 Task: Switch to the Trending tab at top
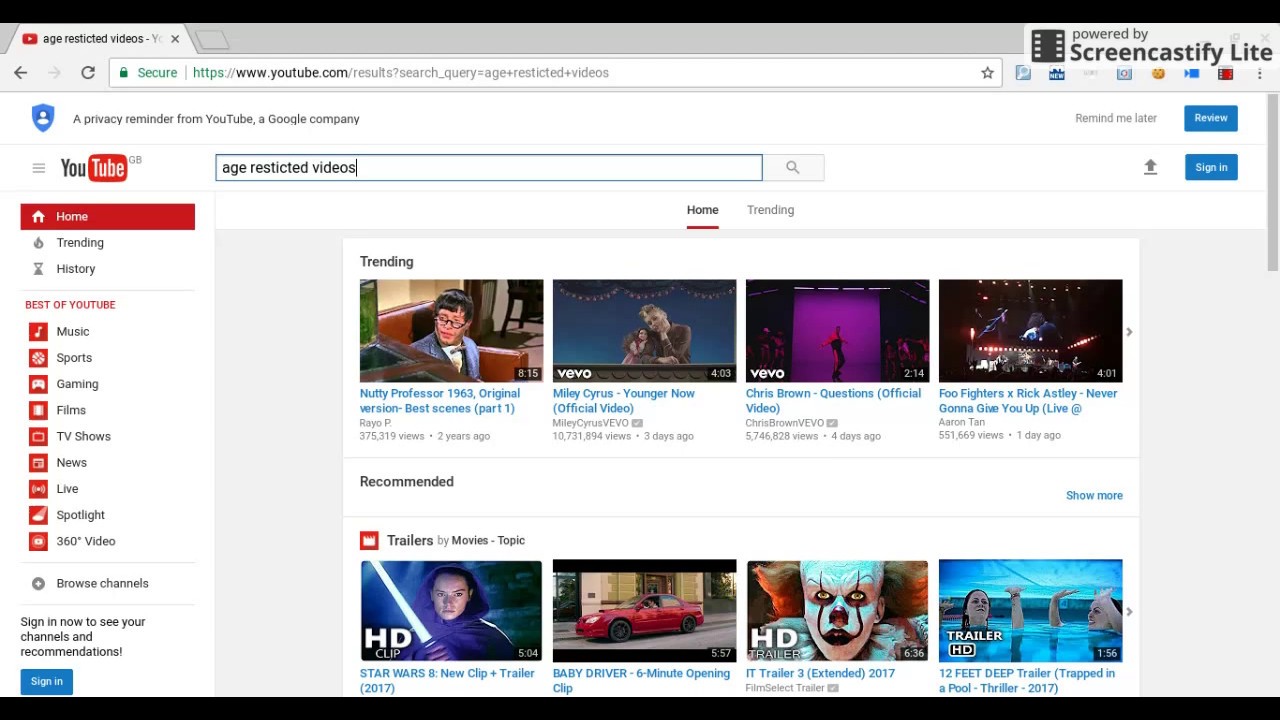pyautogui.click(x=770, y=210)
